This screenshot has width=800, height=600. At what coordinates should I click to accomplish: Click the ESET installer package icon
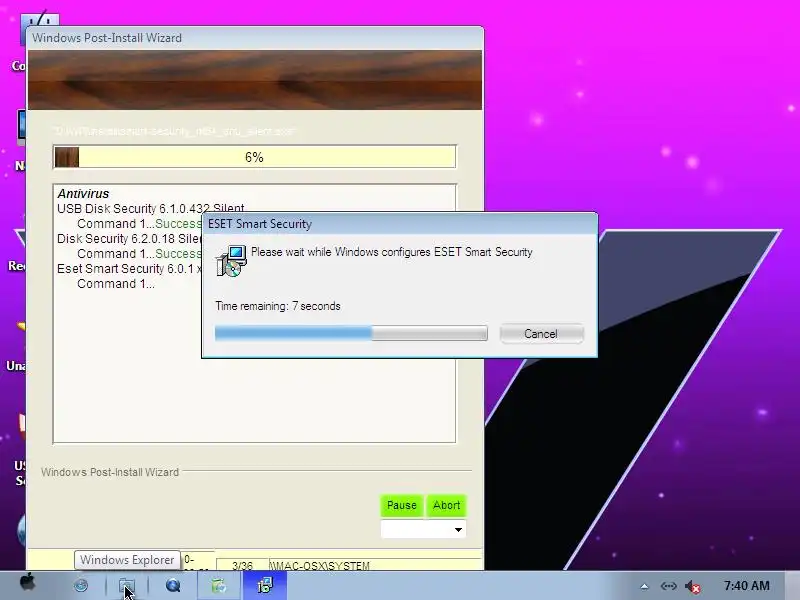[232, 261]
